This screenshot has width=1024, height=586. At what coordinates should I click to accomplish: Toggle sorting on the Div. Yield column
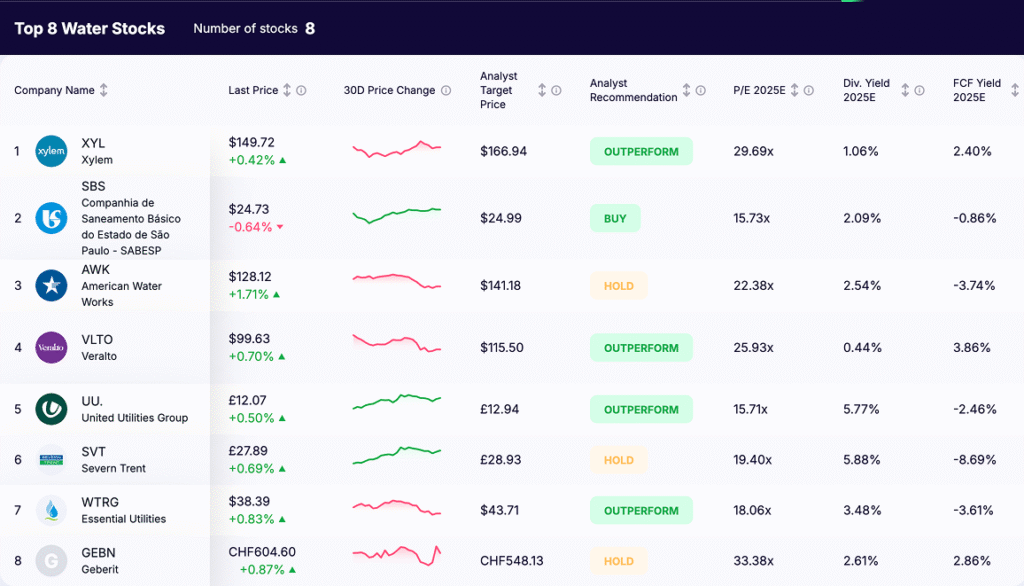(x=907, y=90)
